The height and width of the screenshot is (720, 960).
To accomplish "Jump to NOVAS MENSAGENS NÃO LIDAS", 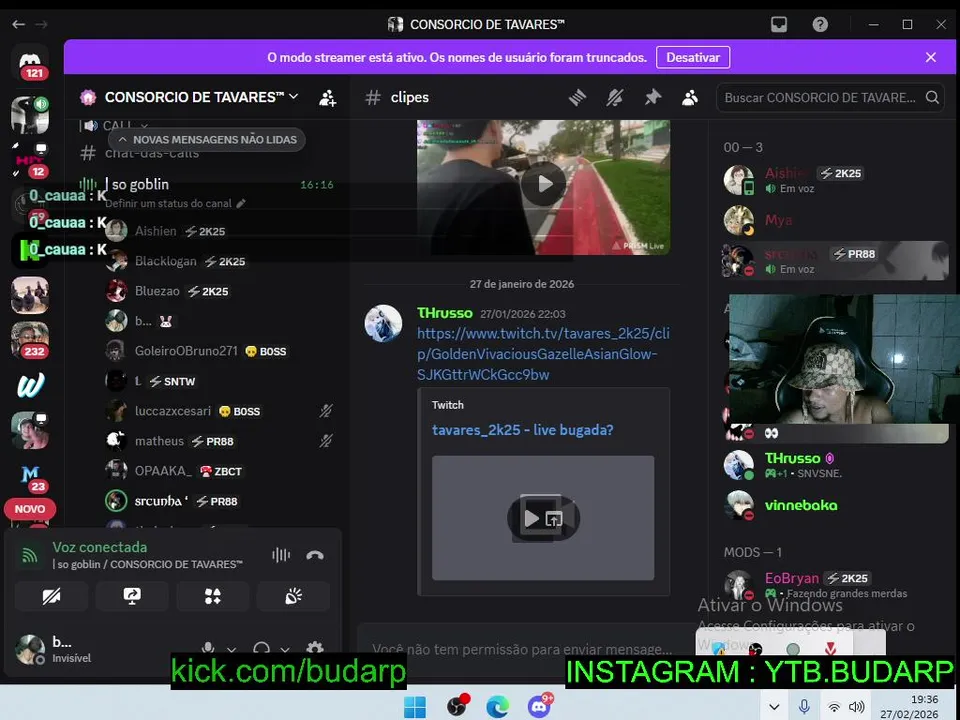I will [206, 140].
